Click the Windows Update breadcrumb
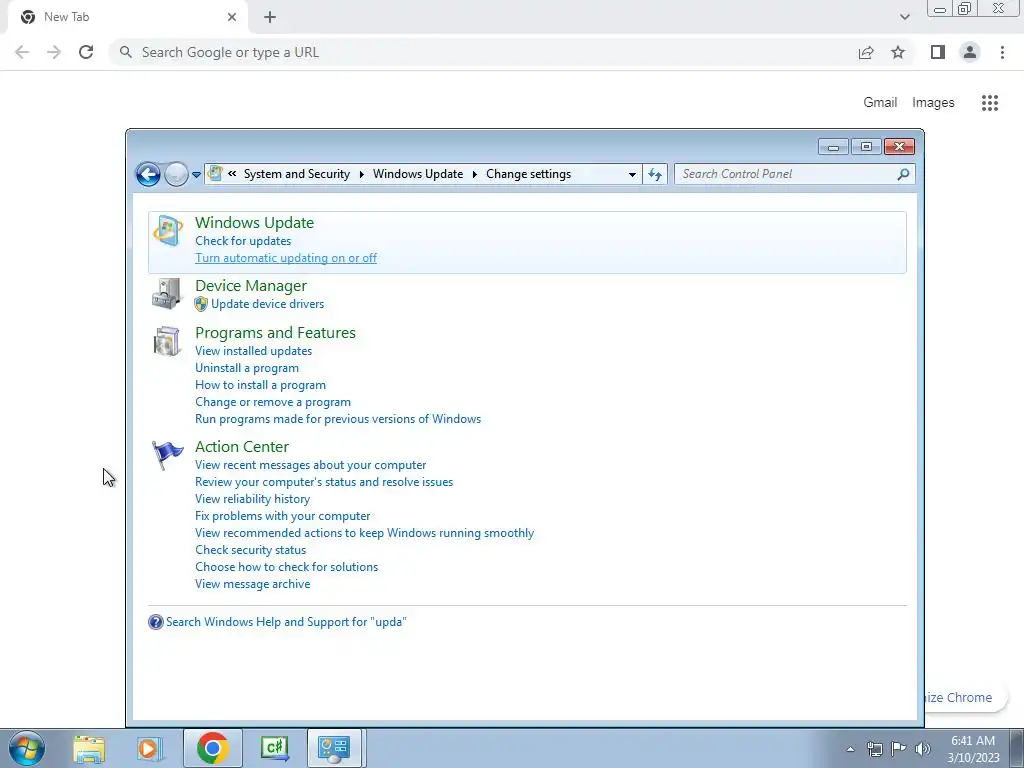1024x768 pixels. coord(418,174)
